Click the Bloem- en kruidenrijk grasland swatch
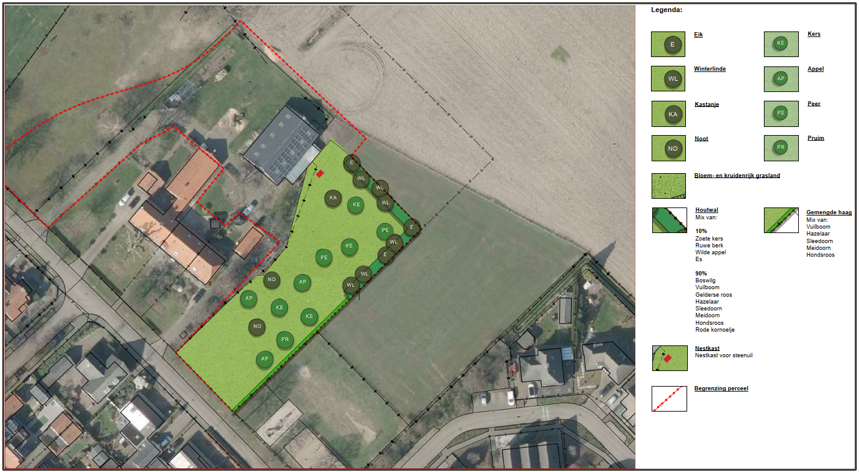 pyautogui.click(x=669, y=186)
